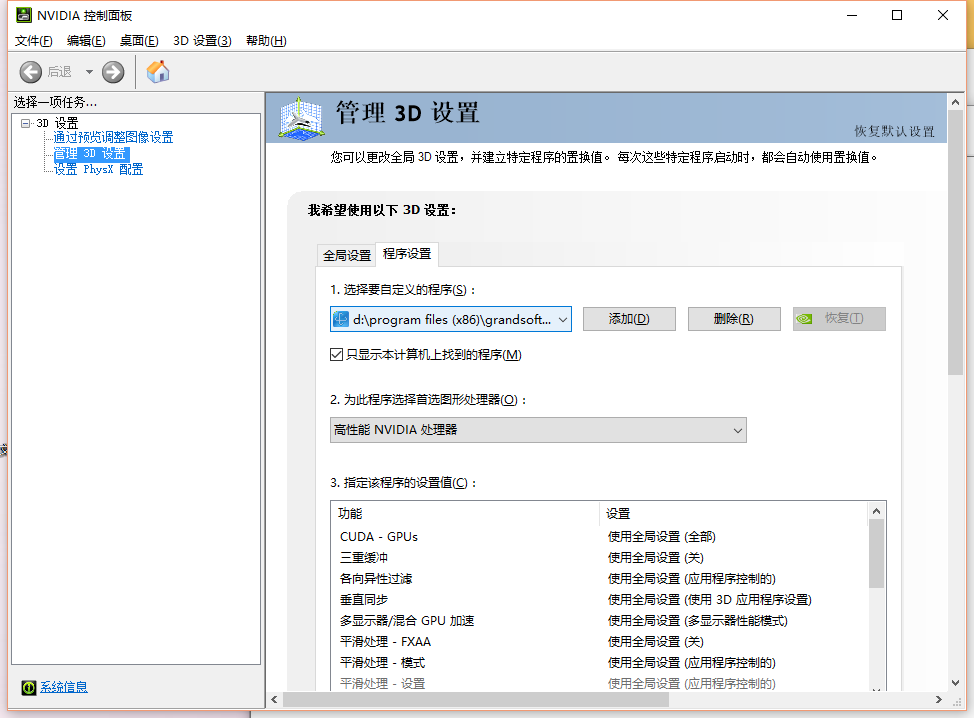Click the settings list vertical scrollbar thumb
The height and width of the screenshot is (718, 974).
point(876,554)
